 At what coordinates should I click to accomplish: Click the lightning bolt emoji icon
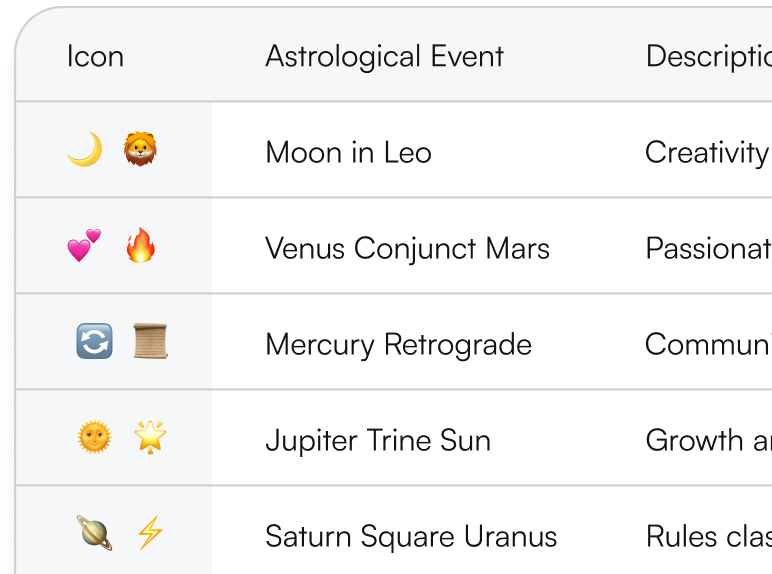(x=150, y=534)
